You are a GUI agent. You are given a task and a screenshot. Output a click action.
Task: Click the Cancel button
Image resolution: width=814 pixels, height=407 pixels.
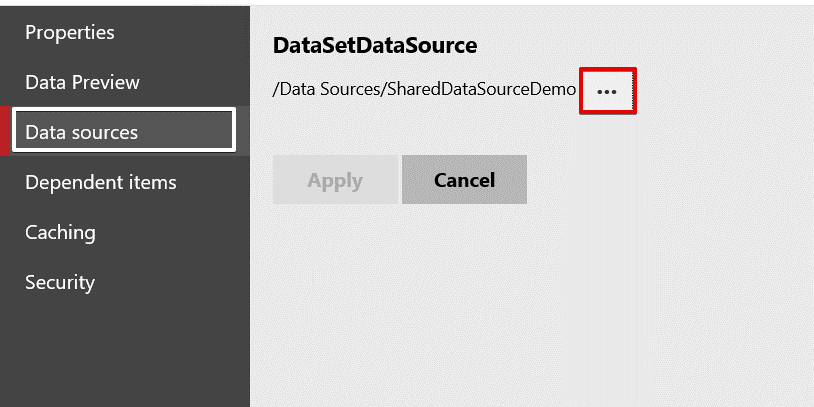click(464, 180)
